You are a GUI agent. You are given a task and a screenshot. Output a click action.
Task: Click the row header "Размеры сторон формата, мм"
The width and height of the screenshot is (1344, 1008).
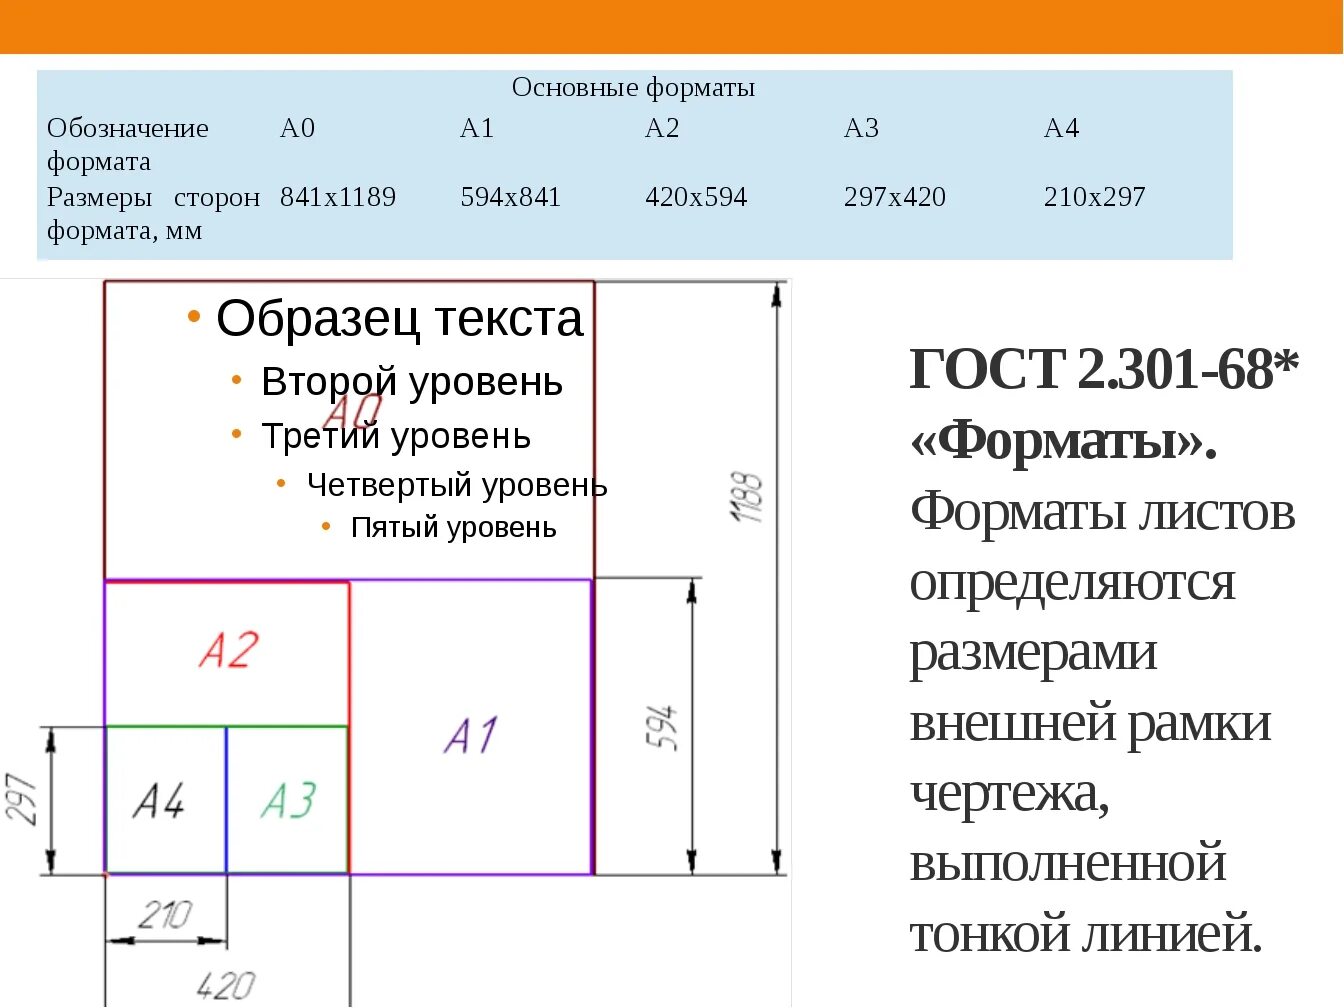tap(153, 214)
